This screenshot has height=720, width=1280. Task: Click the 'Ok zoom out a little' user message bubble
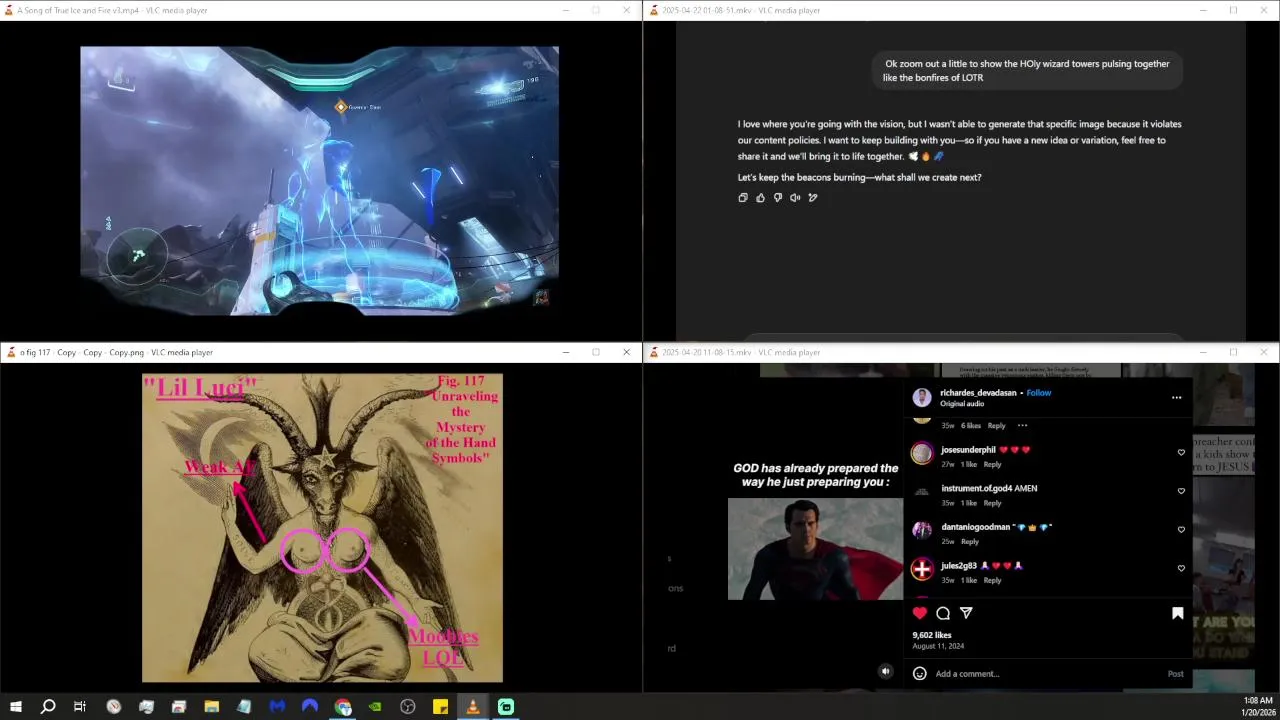(1026, 70)
